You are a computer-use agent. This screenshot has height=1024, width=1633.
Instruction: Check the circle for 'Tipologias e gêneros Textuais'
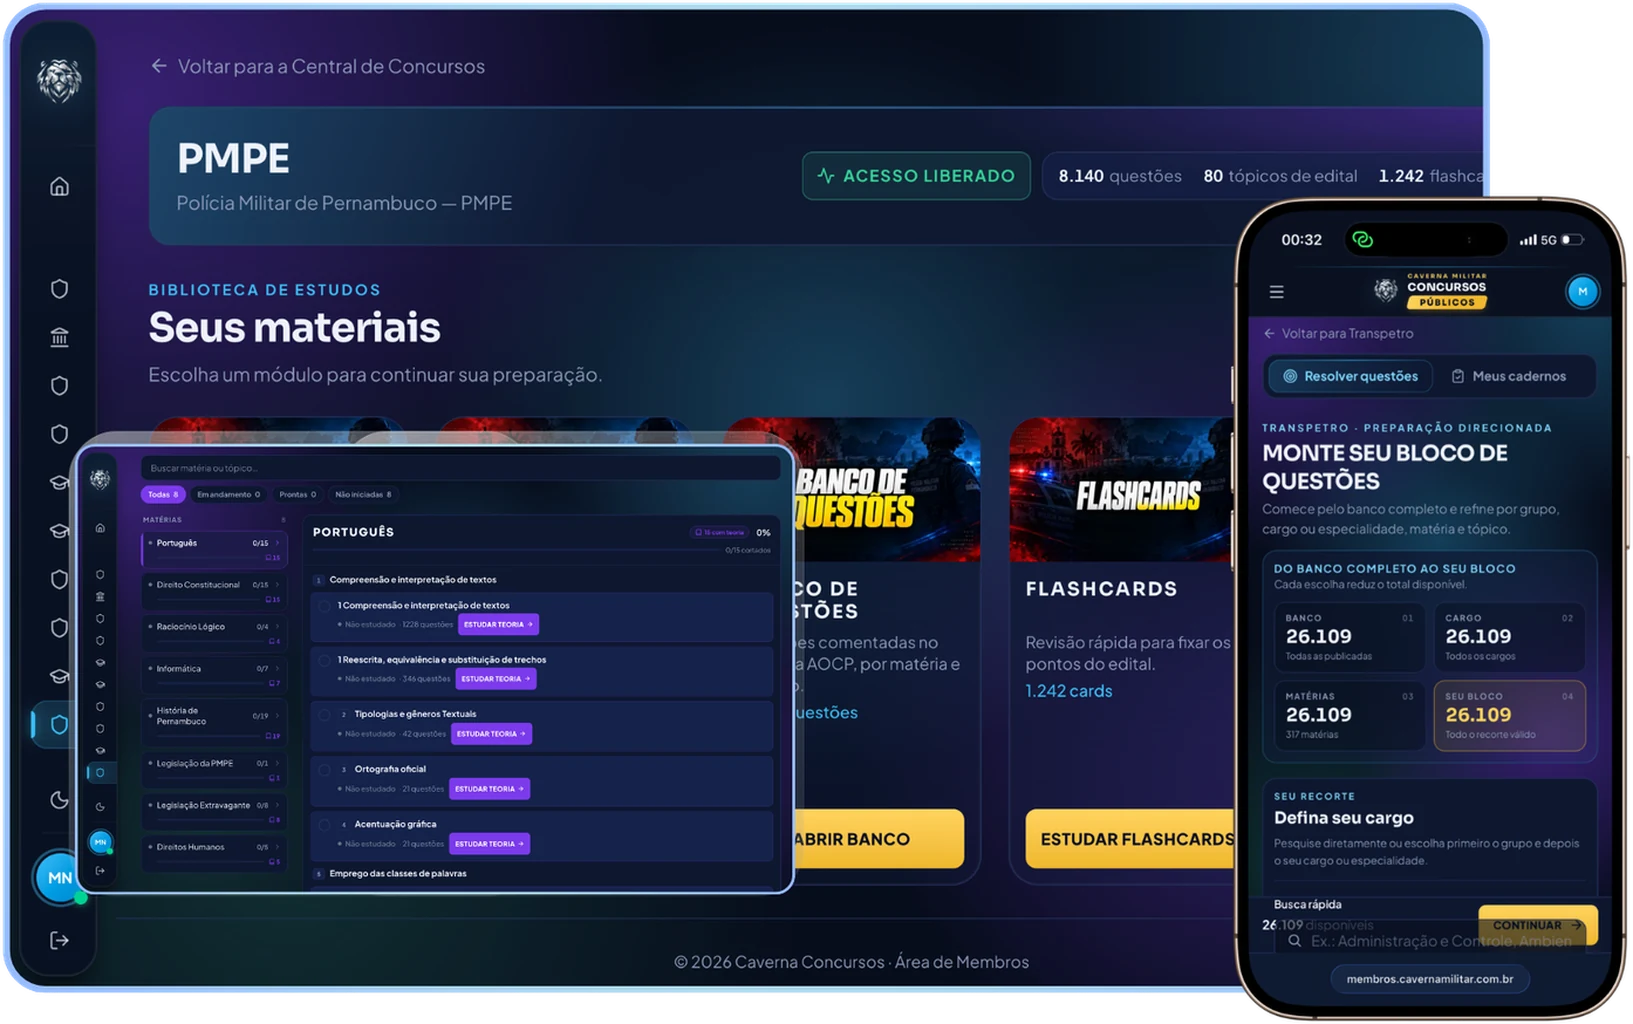click(325, 715)
